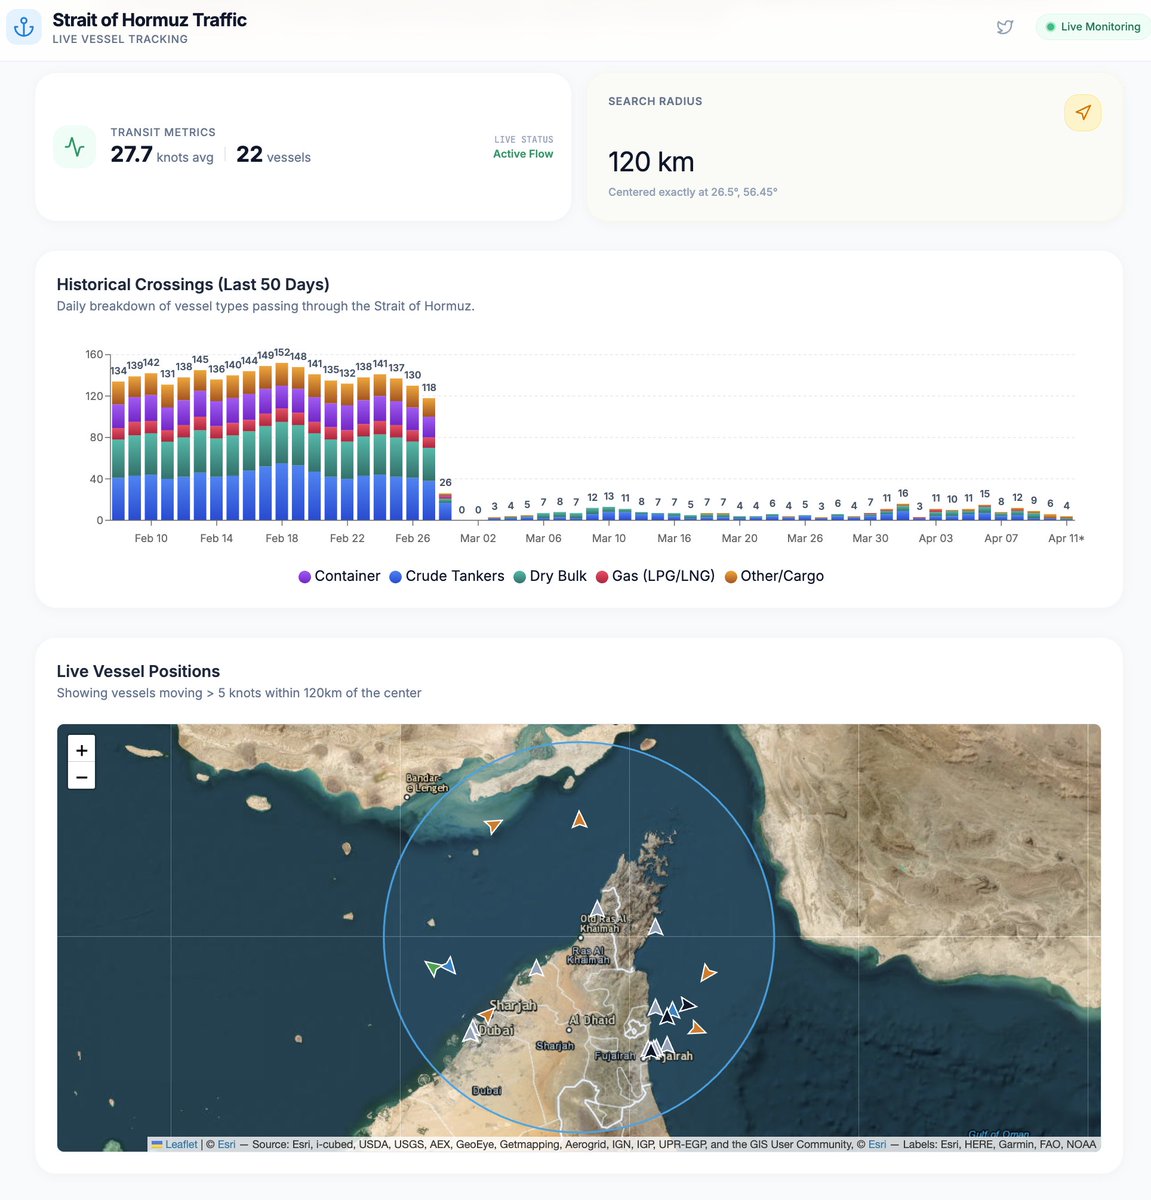This screenshot has height=1200, width=1151.
Task: Toggle the Crude Tankers legend series
Action: [x=446, y=576]
